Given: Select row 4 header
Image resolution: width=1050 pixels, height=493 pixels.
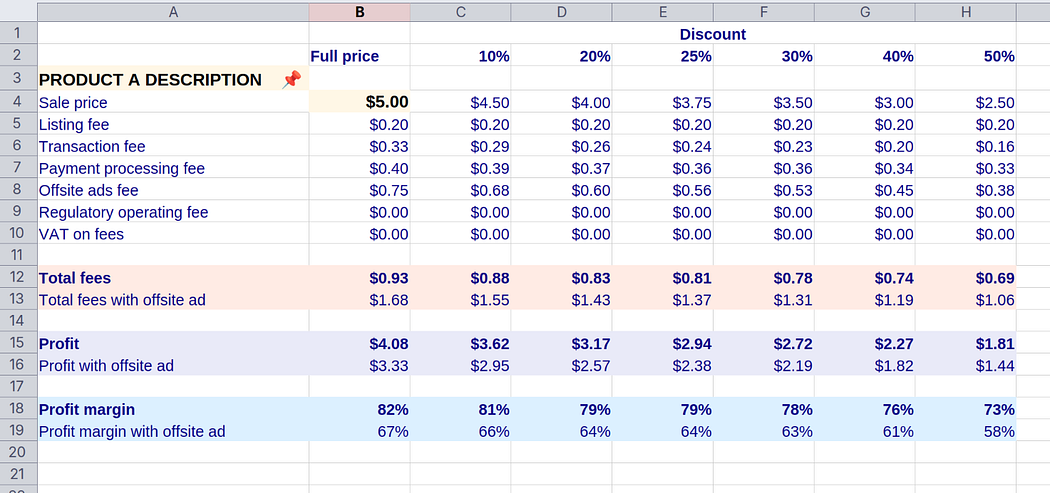Looking at the screenshot, I should (18, 102).
